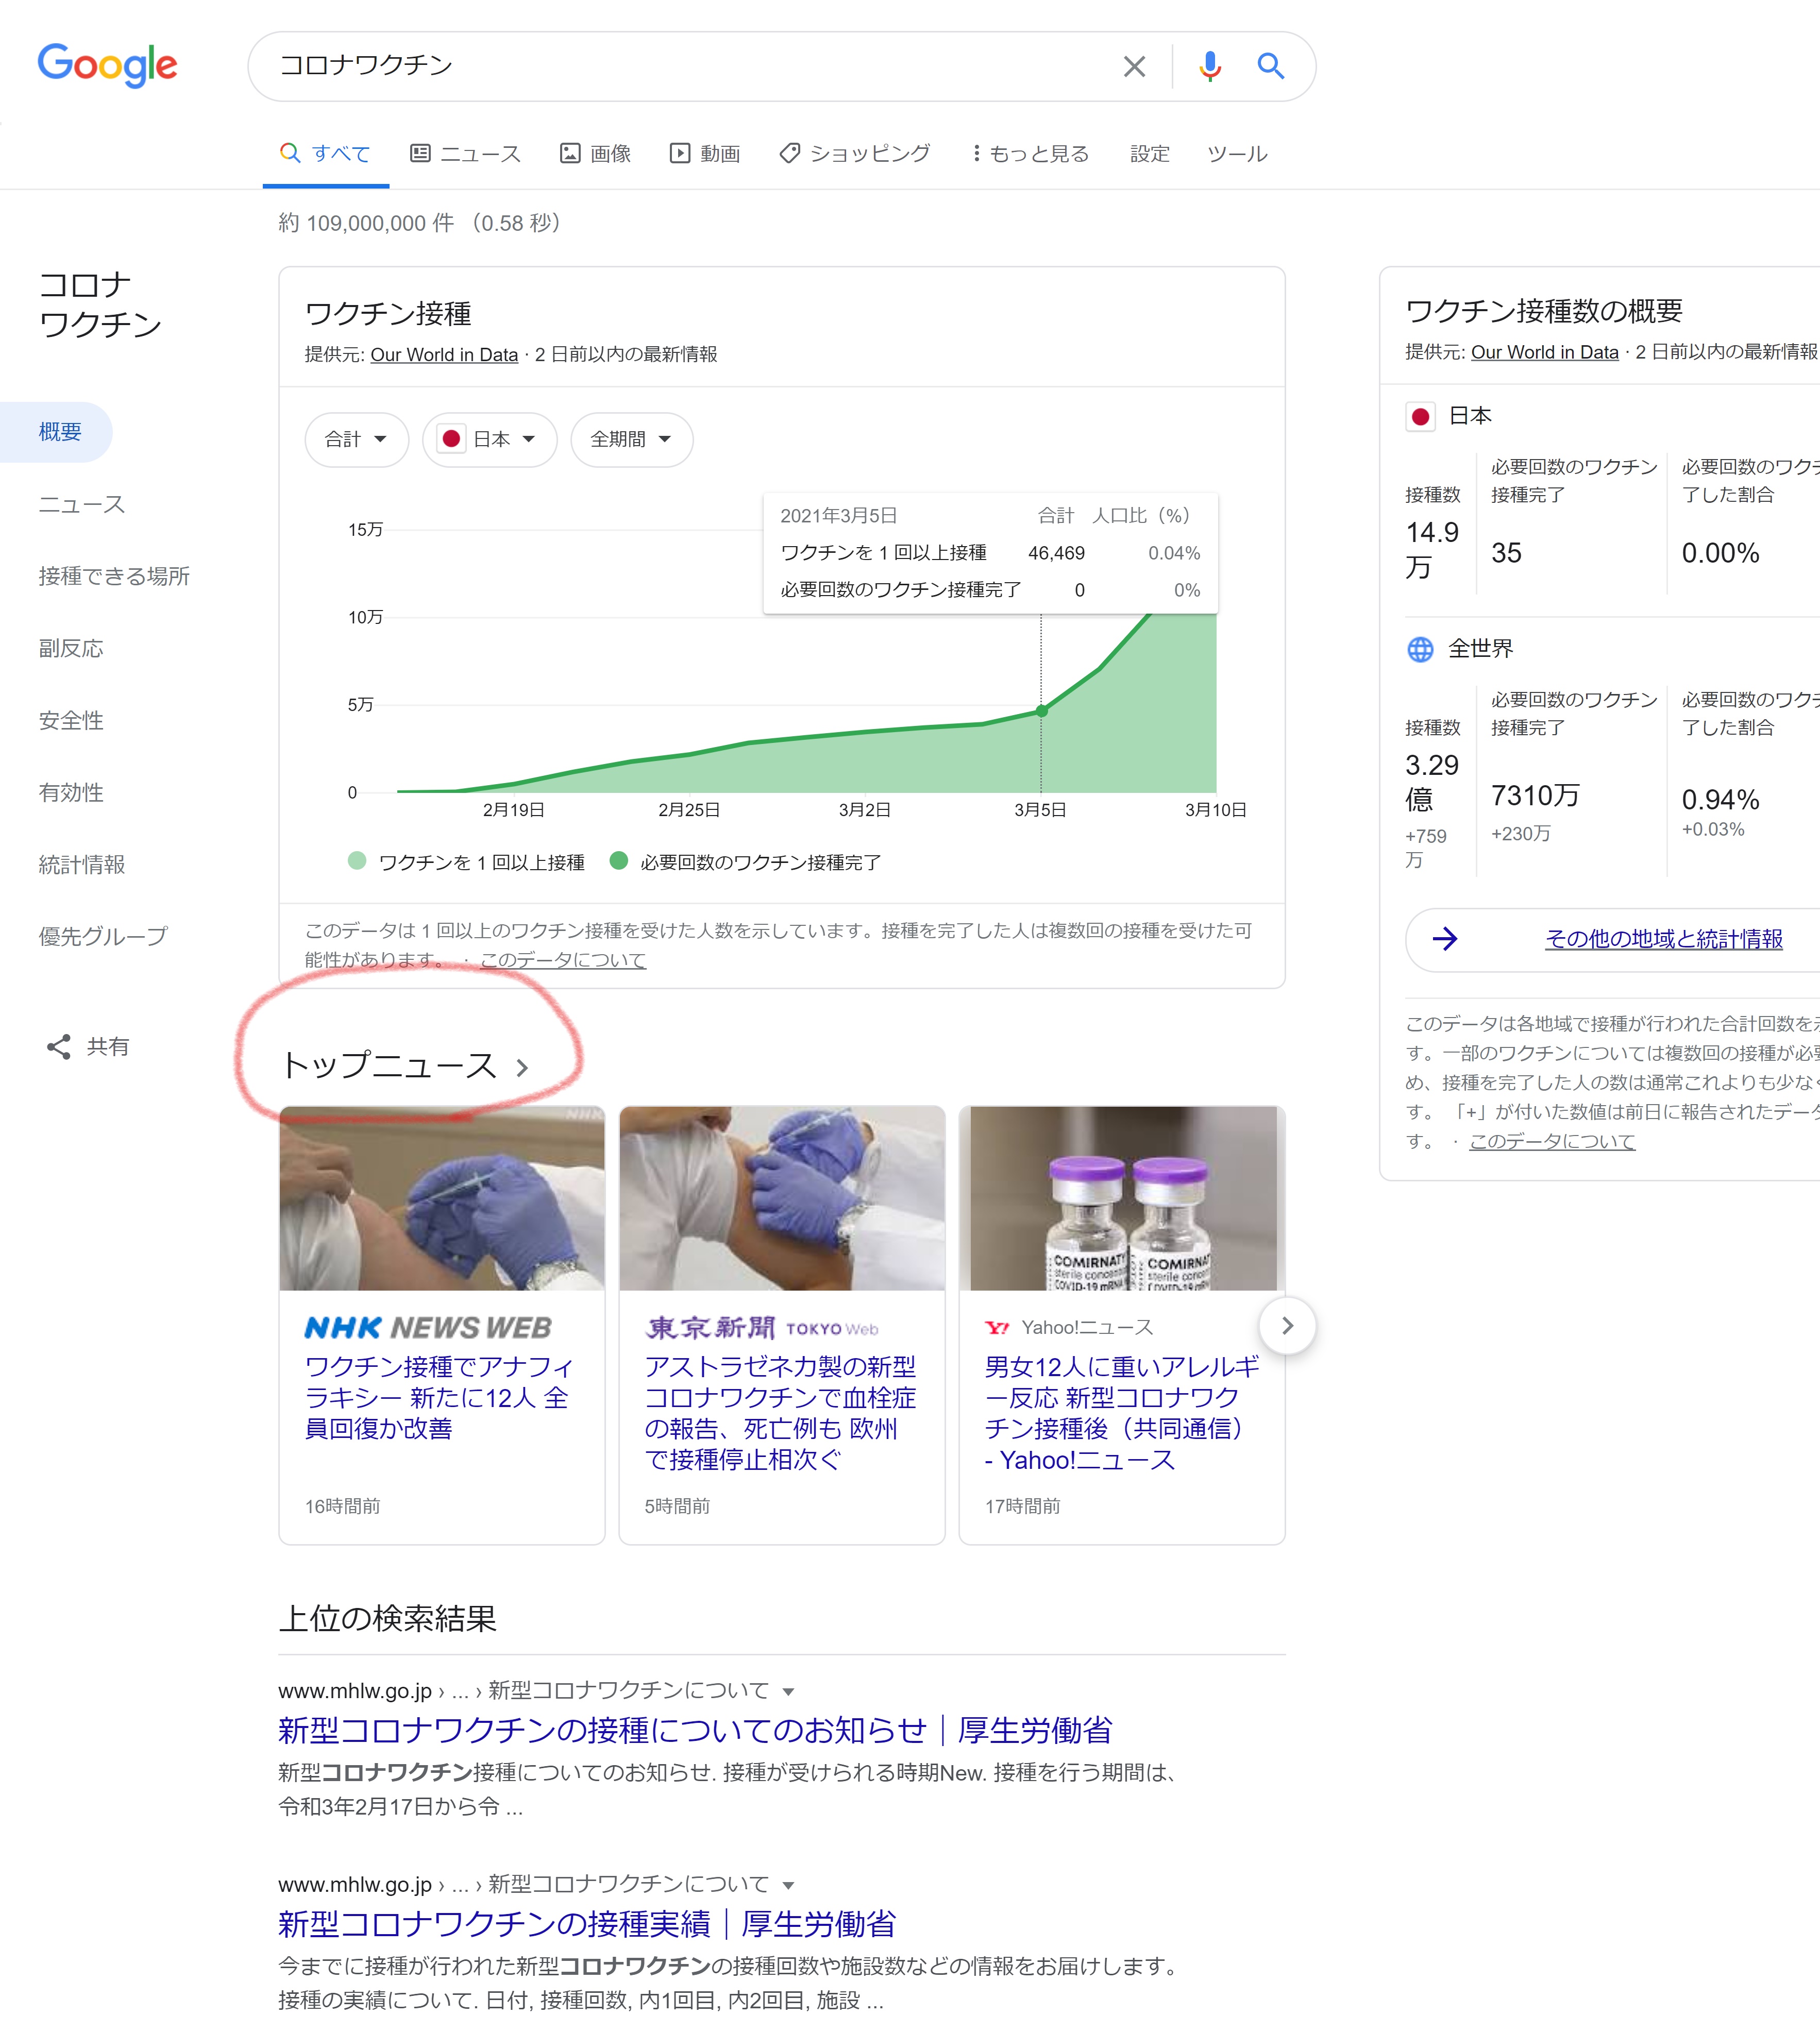1820x2032 pixels.
Task: Click the 上位の検索結果 heading
Action: click(x=388, y=1619)
